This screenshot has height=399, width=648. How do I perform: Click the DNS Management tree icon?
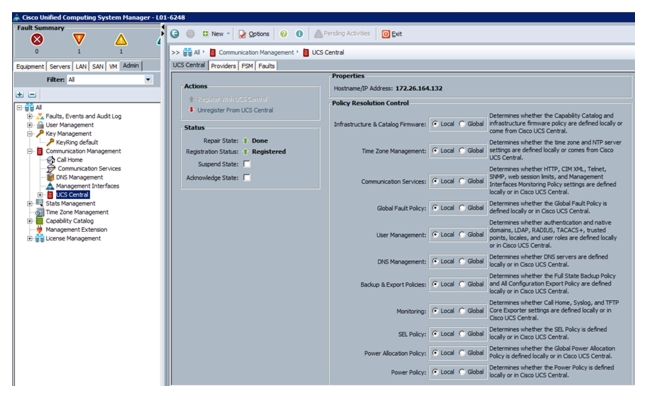tap(50, 177)
